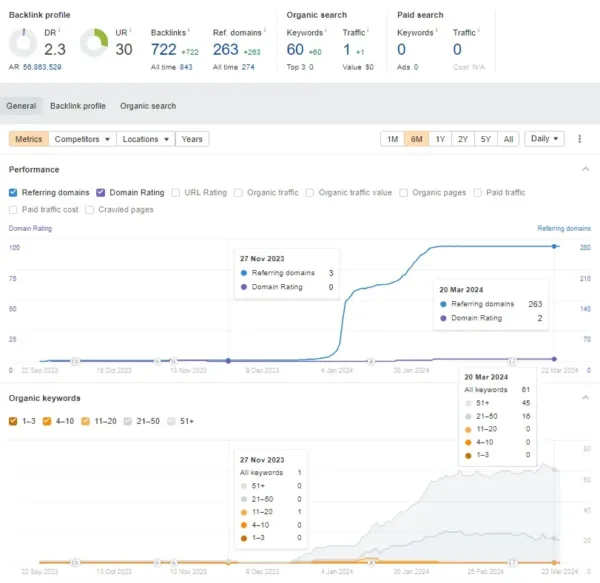Toggle the Referring domains checkbox
This screenshot has width=600, height=583.
tap(13, 192)
